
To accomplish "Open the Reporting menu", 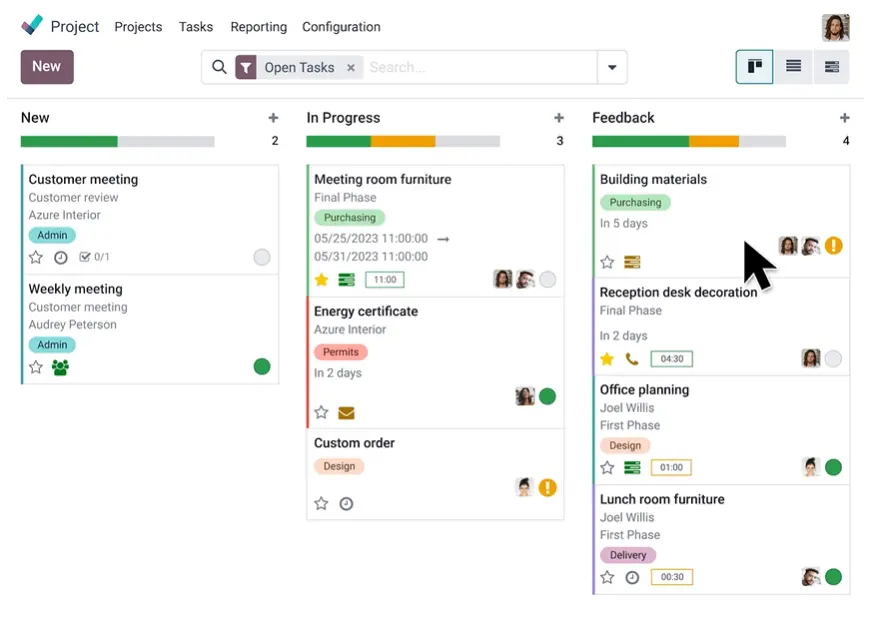I will (x=259, y=27).
